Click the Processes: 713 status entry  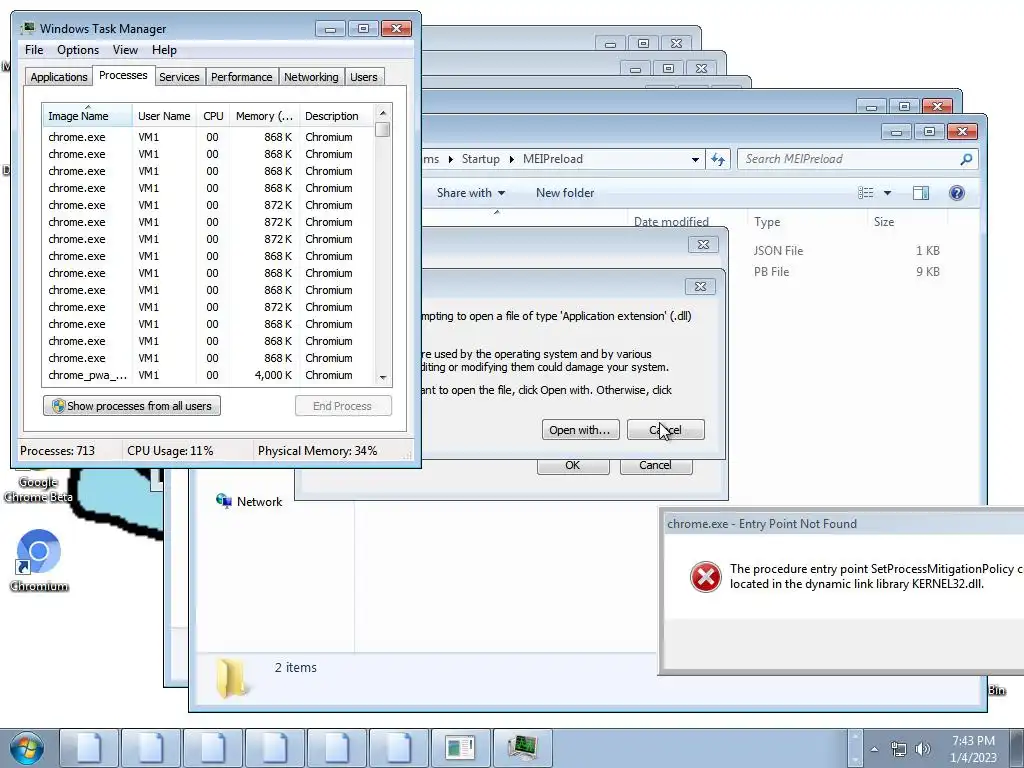[57, 451]
